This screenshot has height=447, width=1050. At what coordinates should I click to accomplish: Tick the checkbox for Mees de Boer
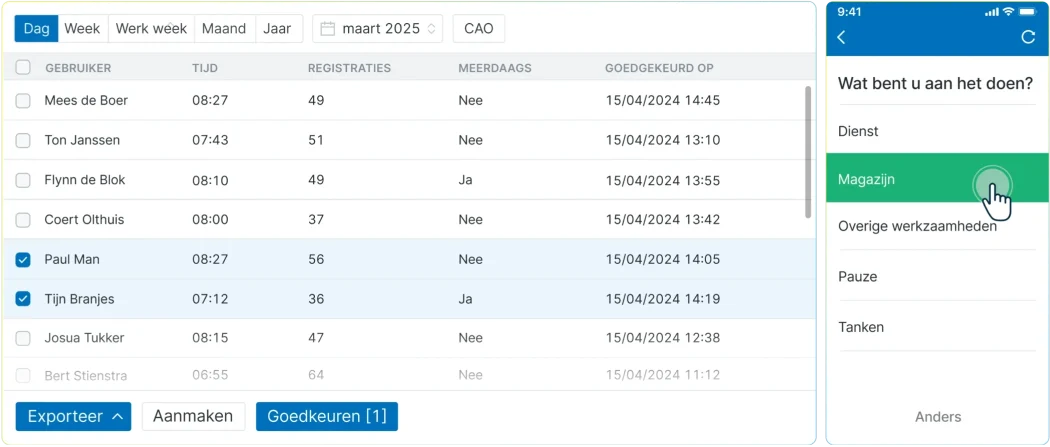click(x=23, y=101)
